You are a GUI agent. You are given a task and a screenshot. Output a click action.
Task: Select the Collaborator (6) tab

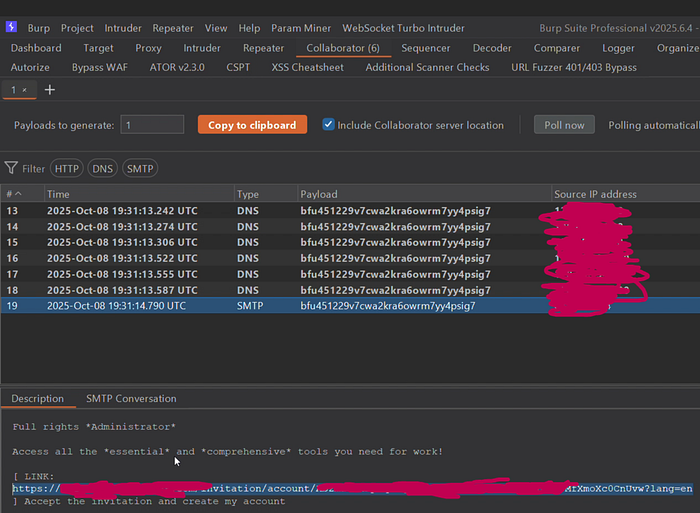click(x=343, y=48)
